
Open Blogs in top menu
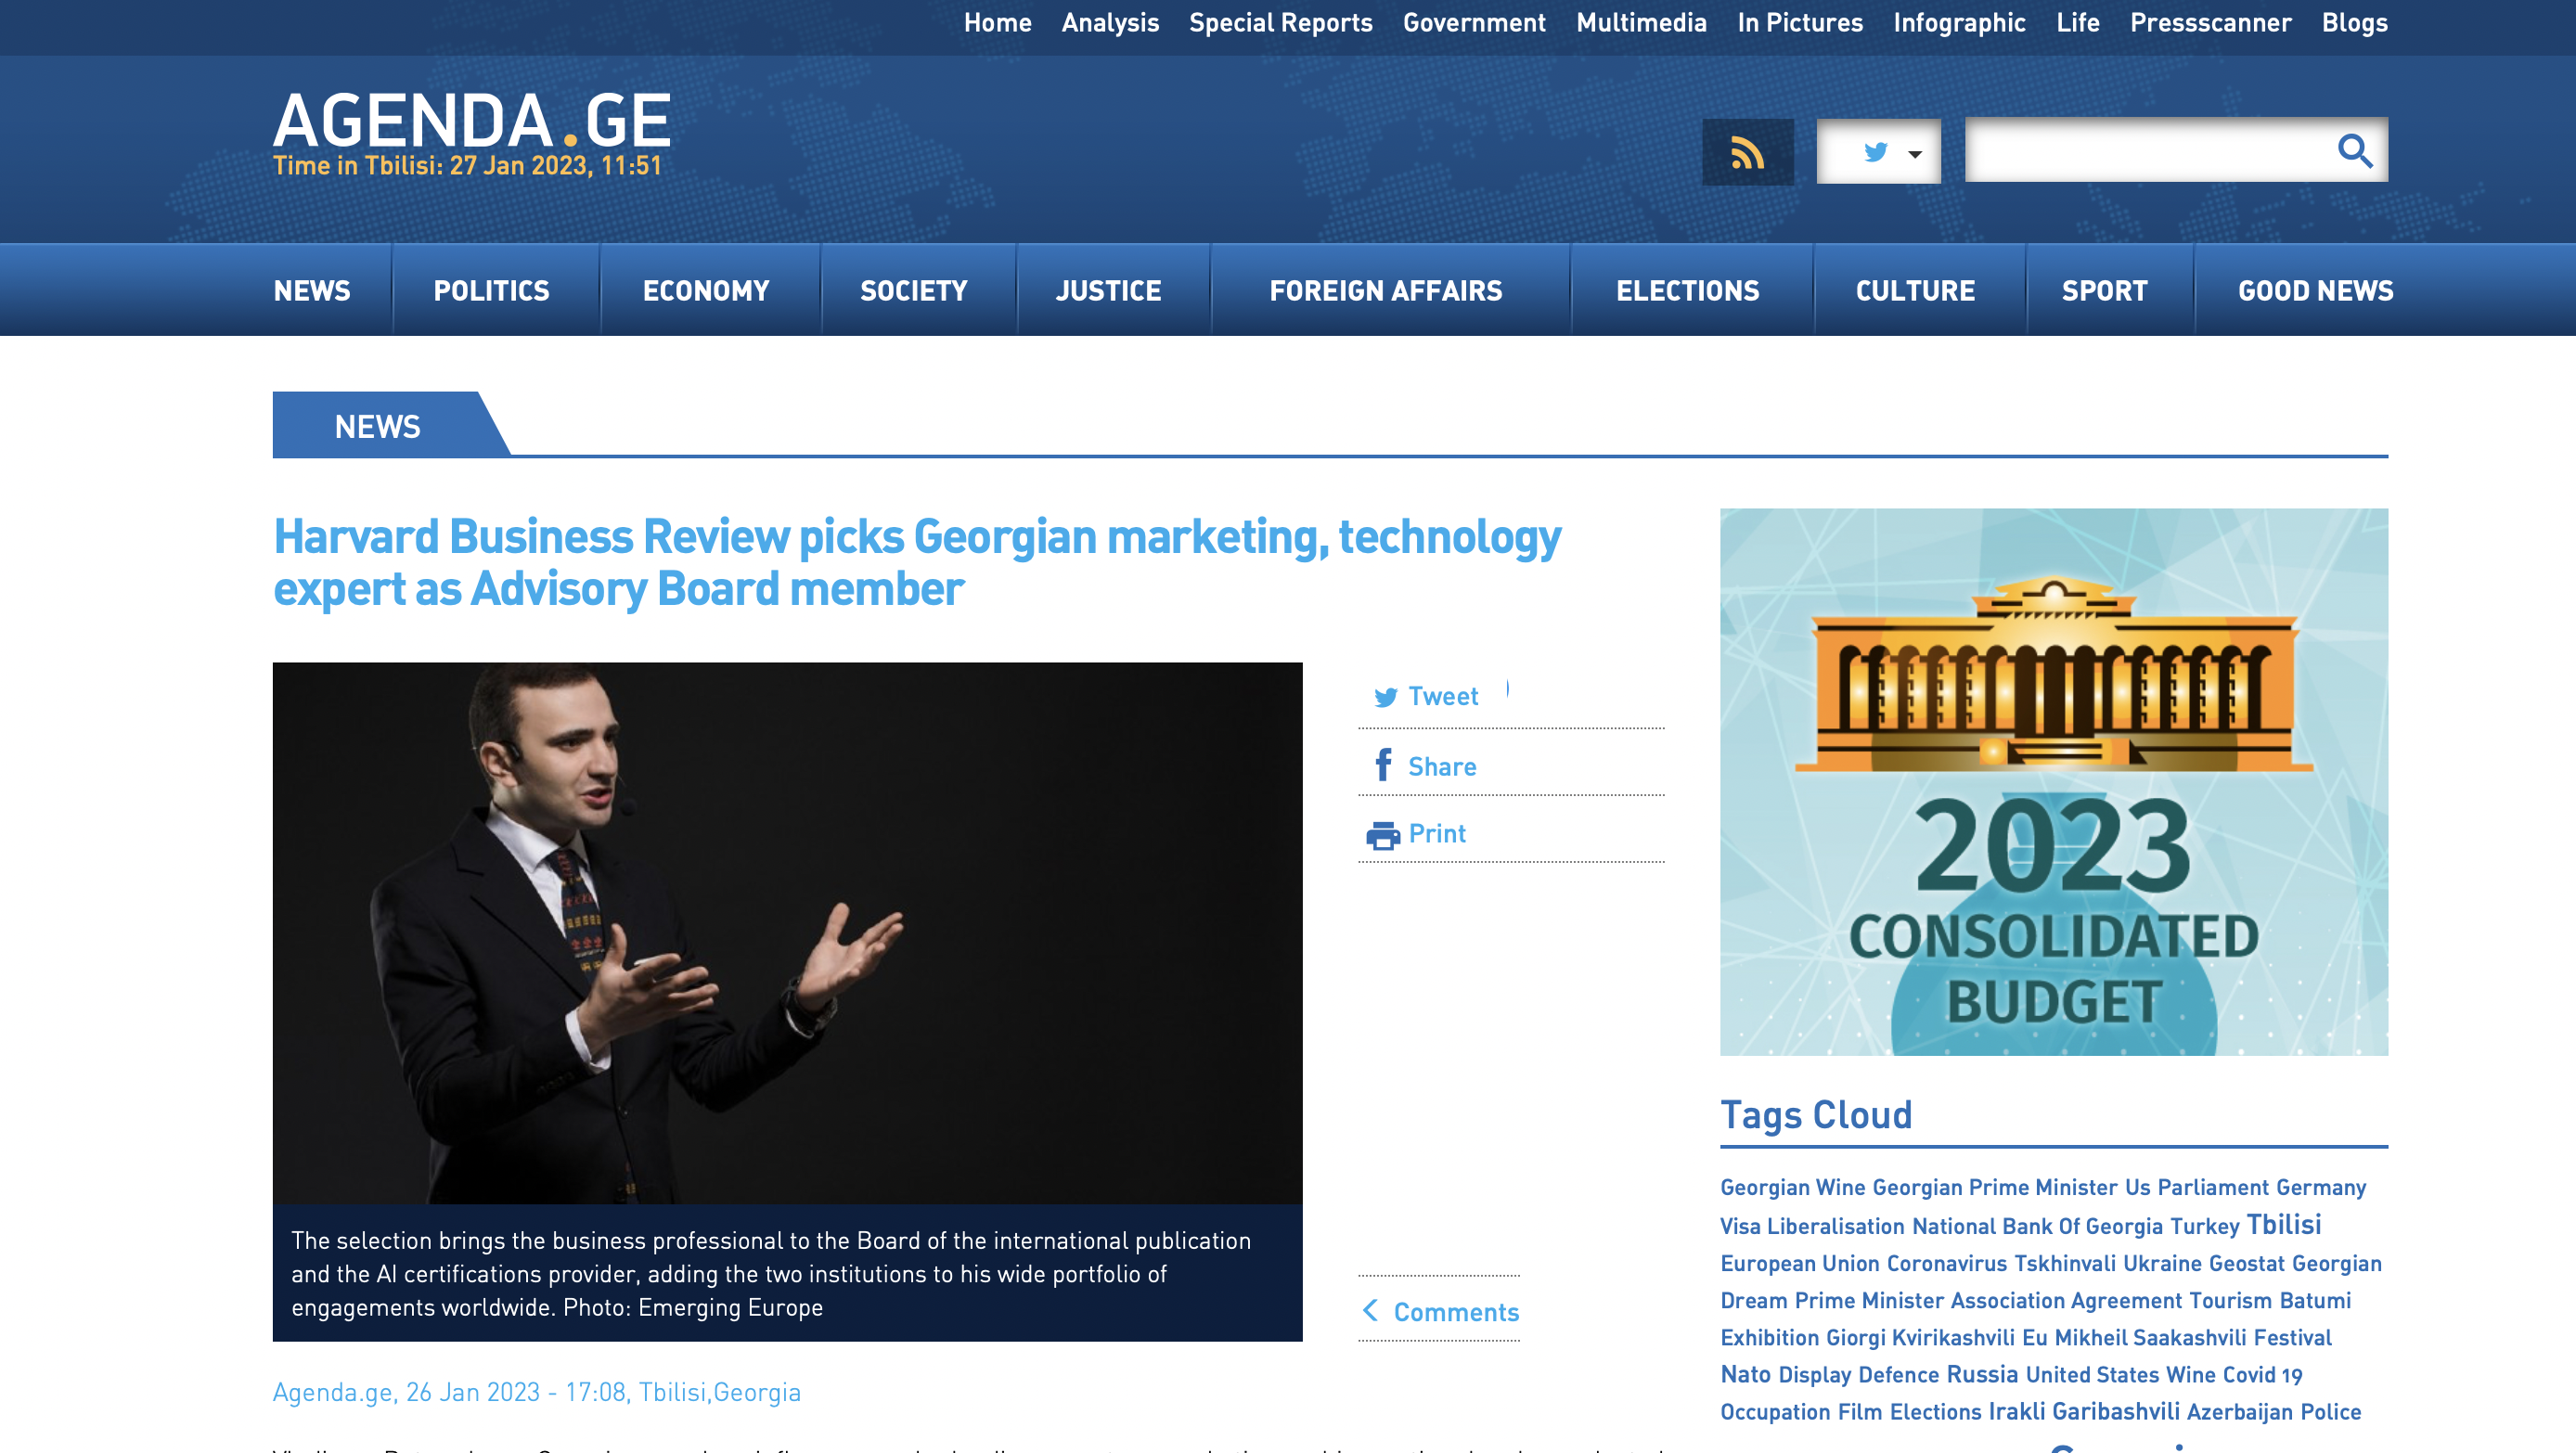(2354, 23)
